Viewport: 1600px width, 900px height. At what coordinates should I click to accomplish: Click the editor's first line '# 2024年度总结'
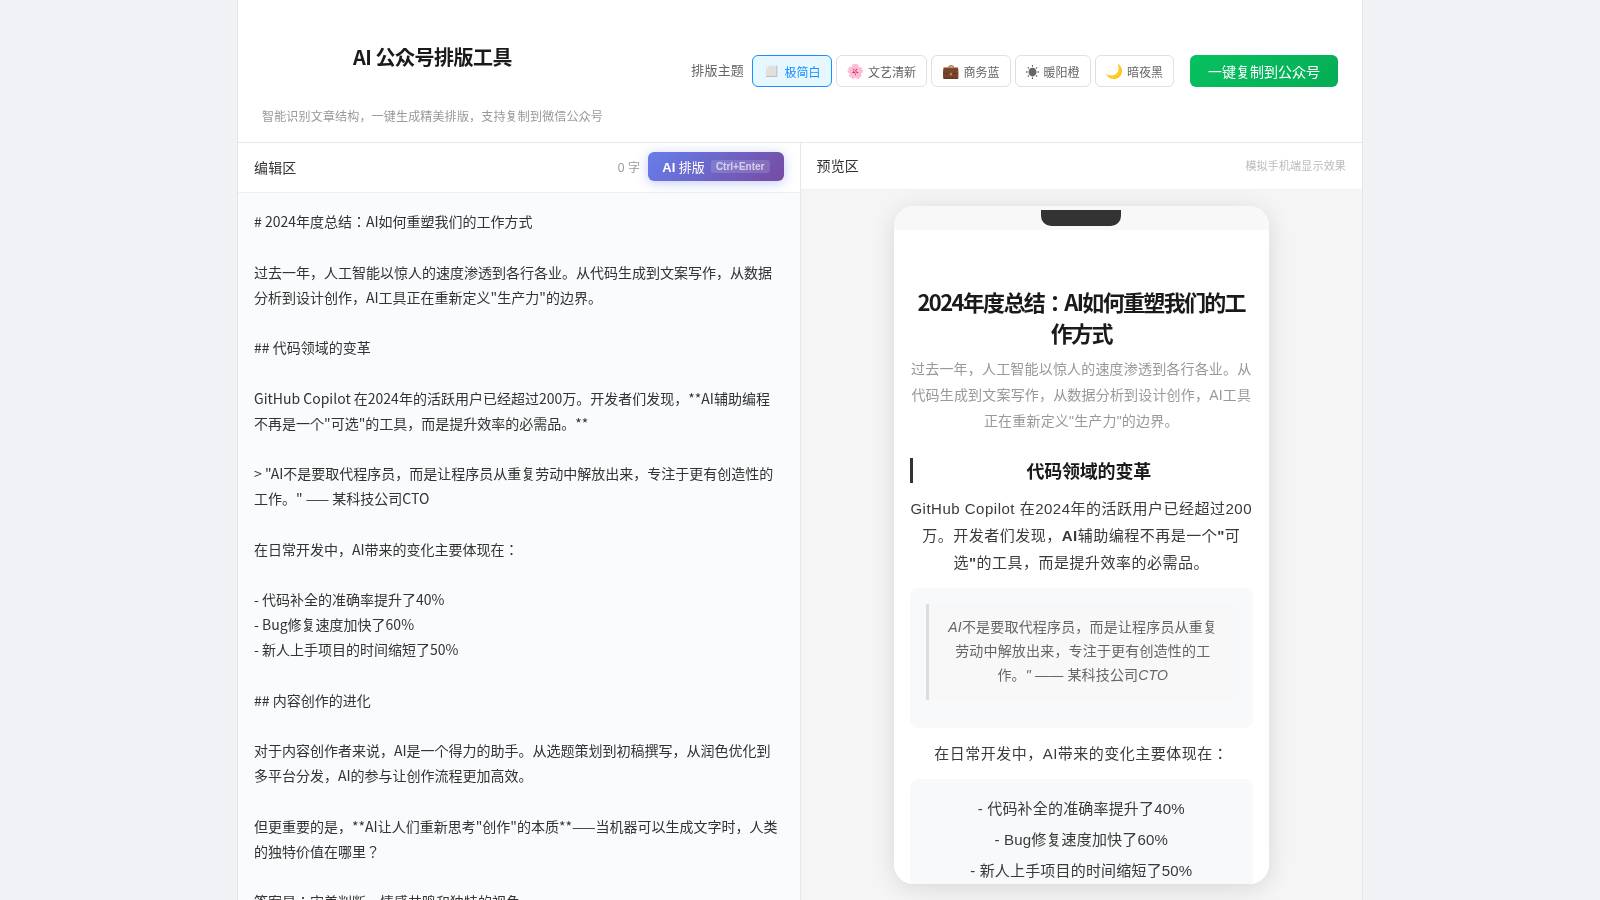pyautogui.click(x=393, y=222)
